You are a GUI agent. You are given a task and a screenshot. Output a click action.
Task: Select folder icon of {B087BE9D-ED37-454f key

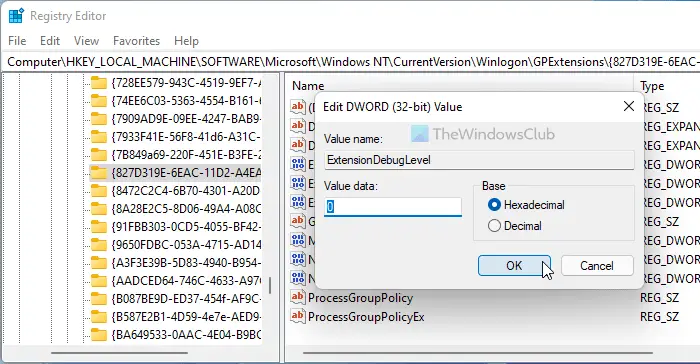99,298
